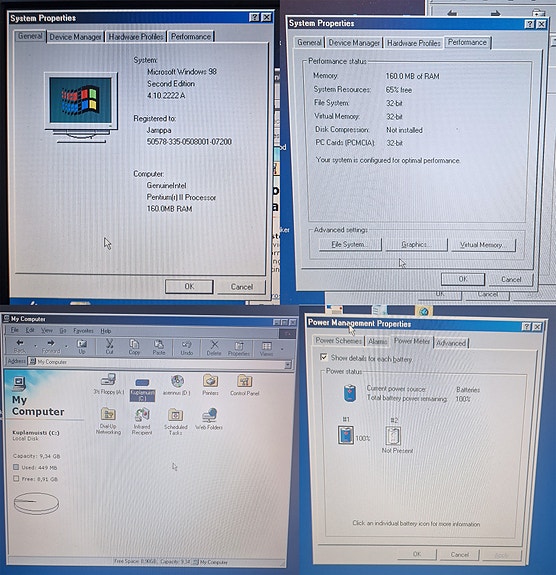Open the Edit menu in My Computer

coord(30,330)
